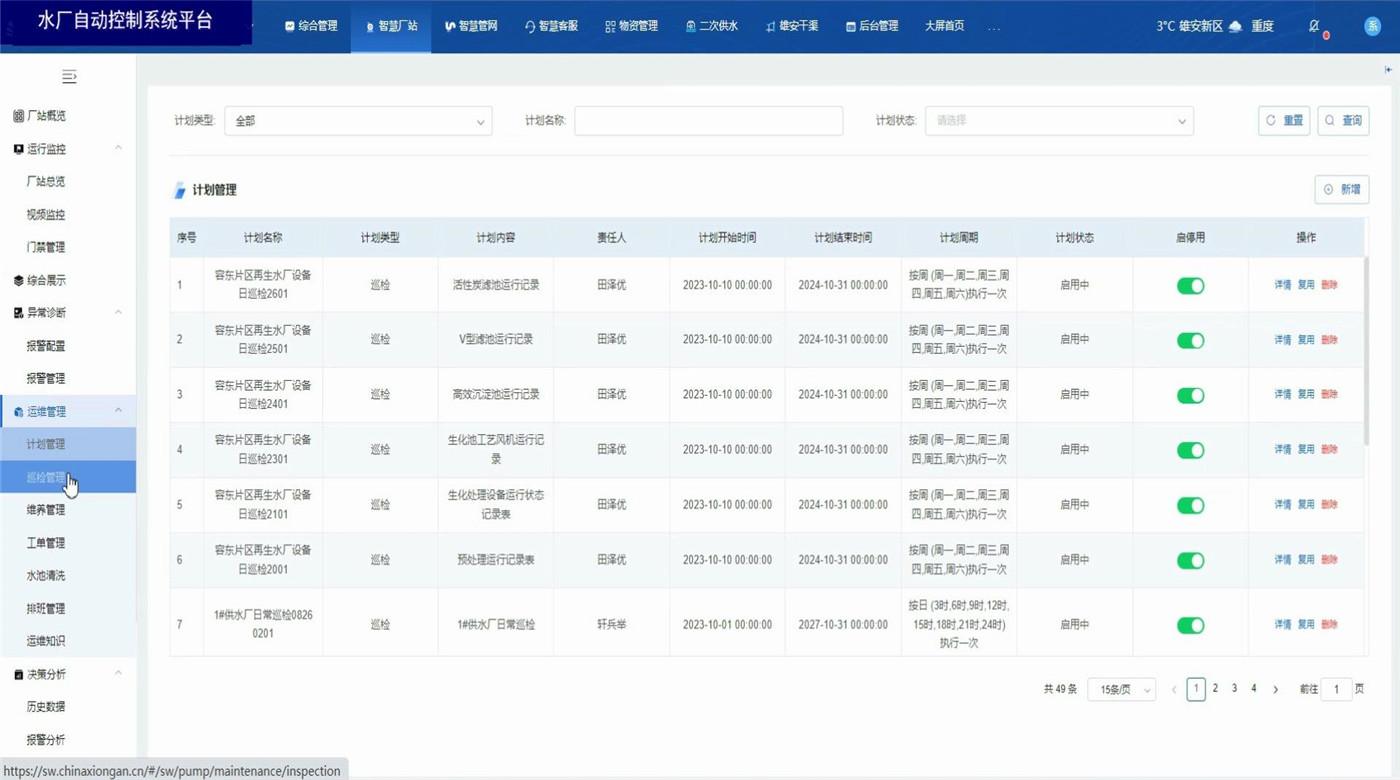Switch to the 智慧管网 top tab
1400x780 pixels.
[x=471, y=26]
